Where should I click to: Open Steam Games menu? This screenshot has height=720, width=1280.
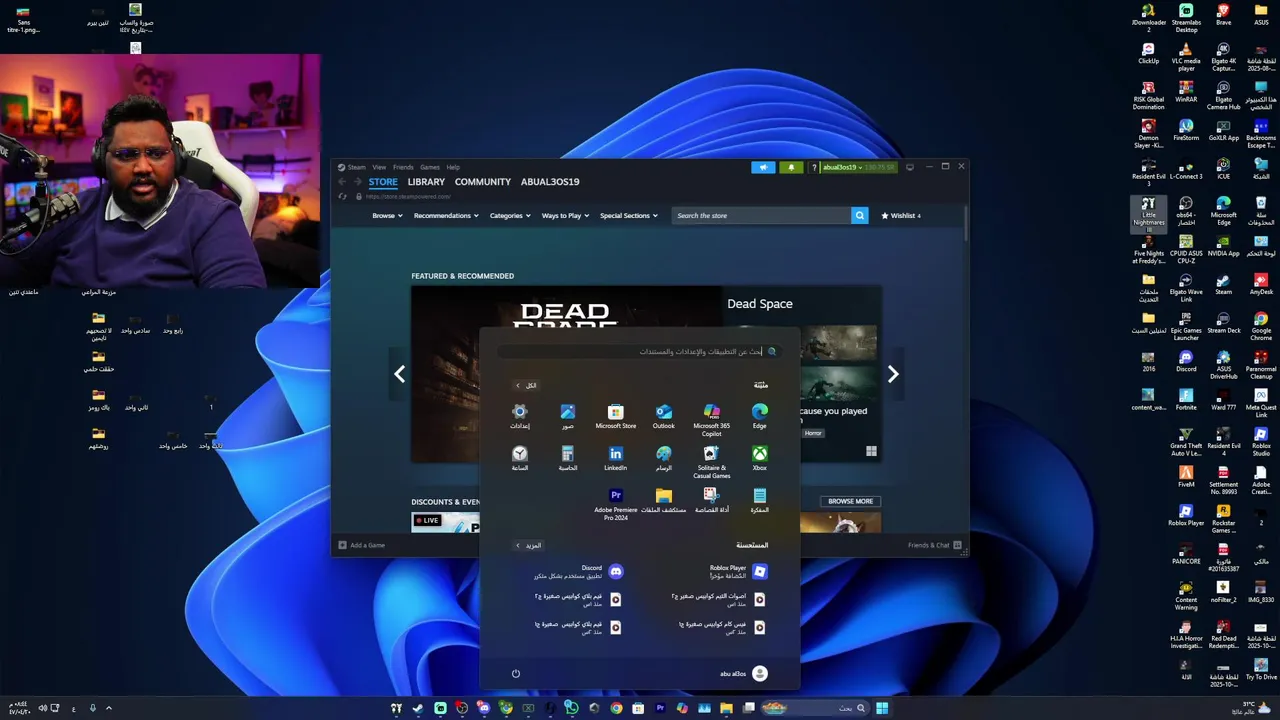(x=430, y=167)
